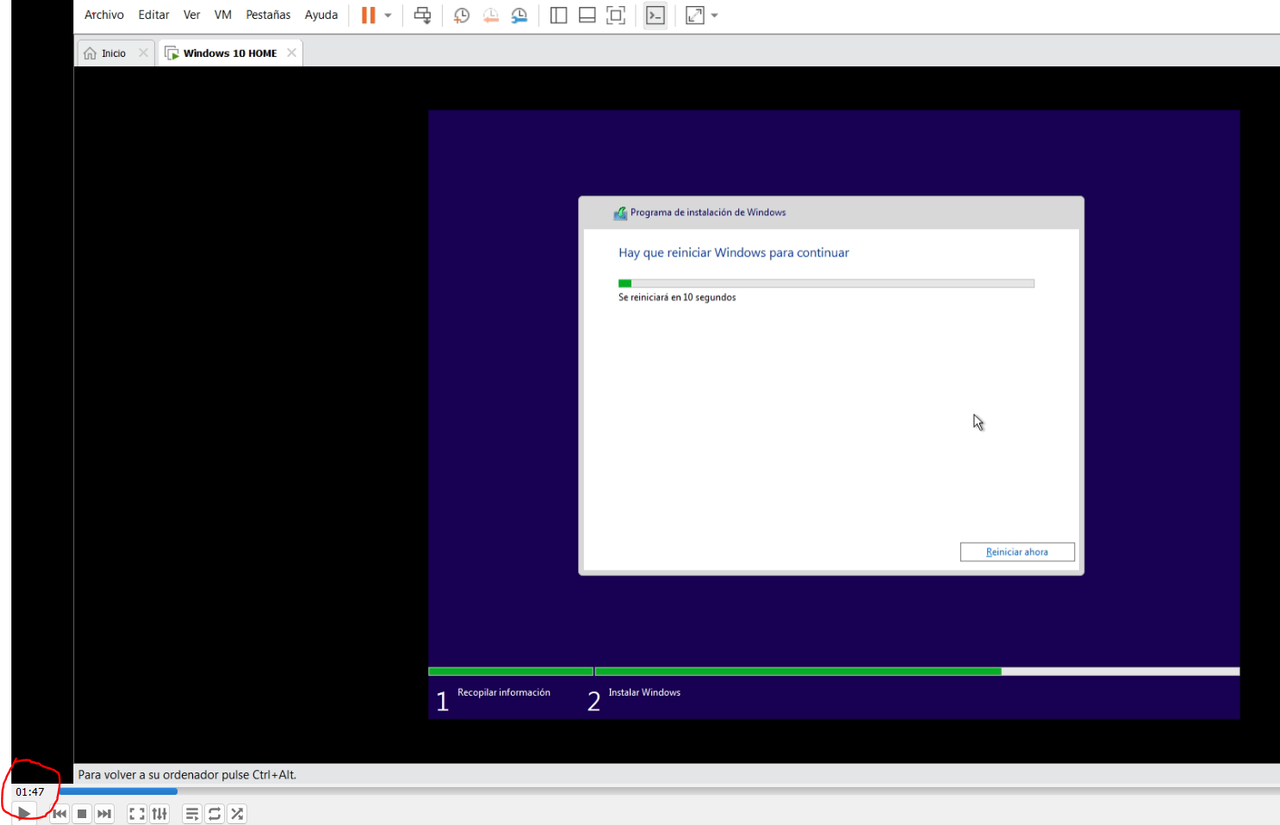Expand the stretch display dropdown arrow
The height and width of the screenshot is (825, 1280).
point(714,16)
